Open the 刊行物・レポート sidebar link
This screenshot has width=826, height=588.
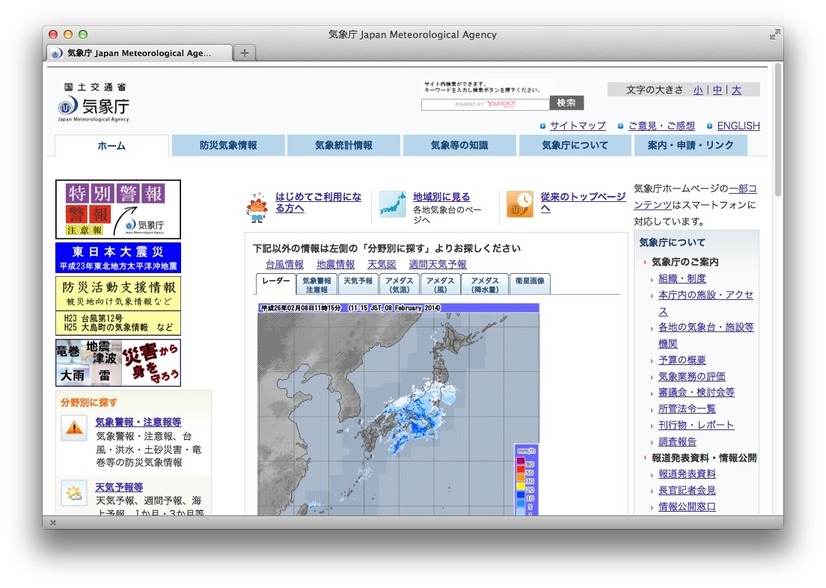point(696,425)
